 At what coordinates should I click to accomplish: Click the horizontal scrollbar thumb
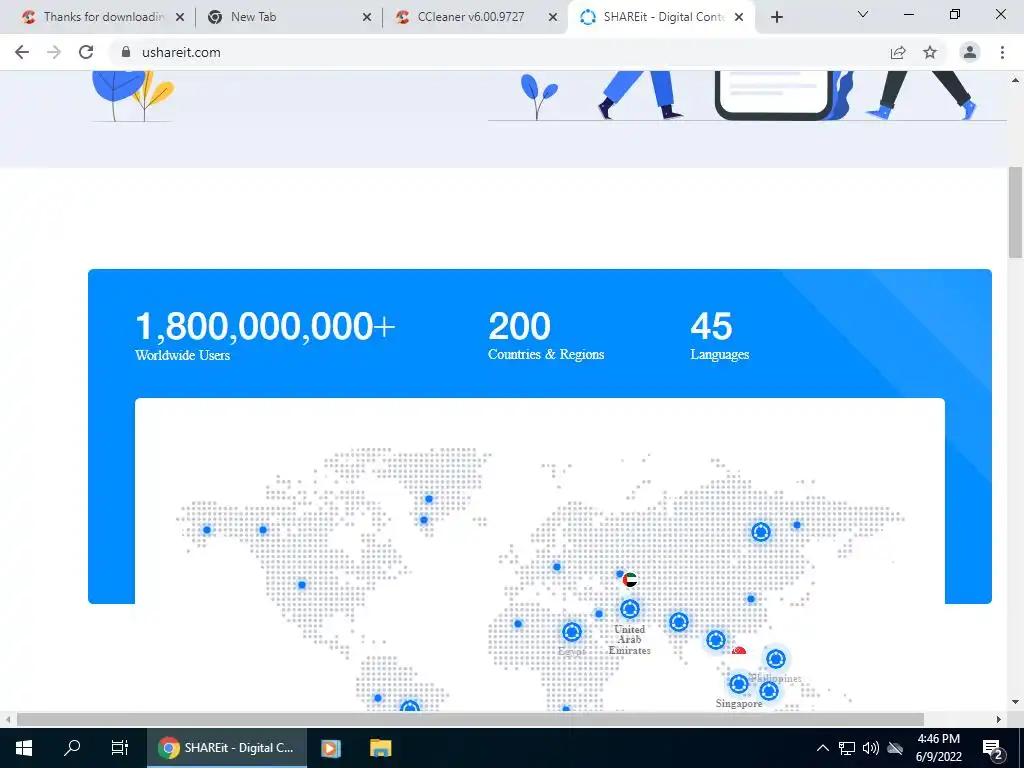(x=470, y=719)
